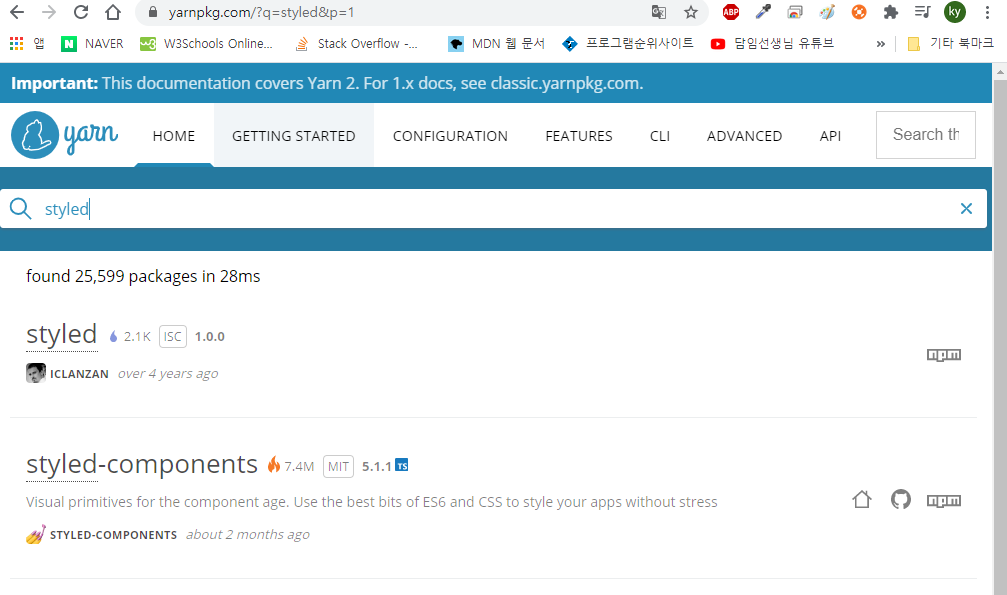Clear the package search with X

(966, 209)
